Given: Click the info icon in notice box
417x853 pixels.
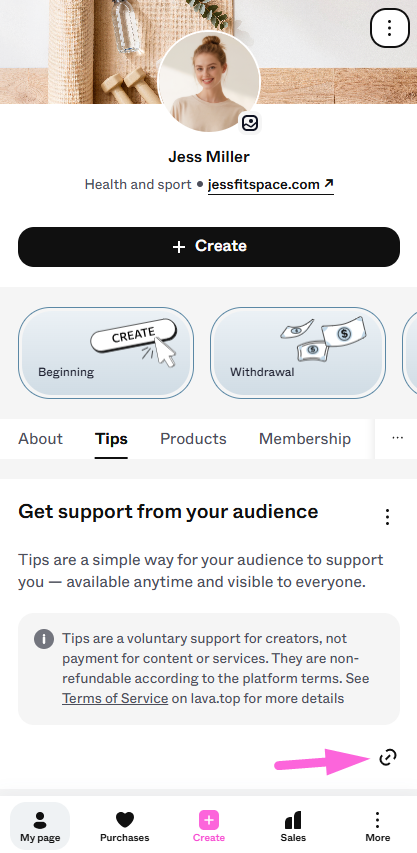Looking at the screenshot, I should (44, 638).
